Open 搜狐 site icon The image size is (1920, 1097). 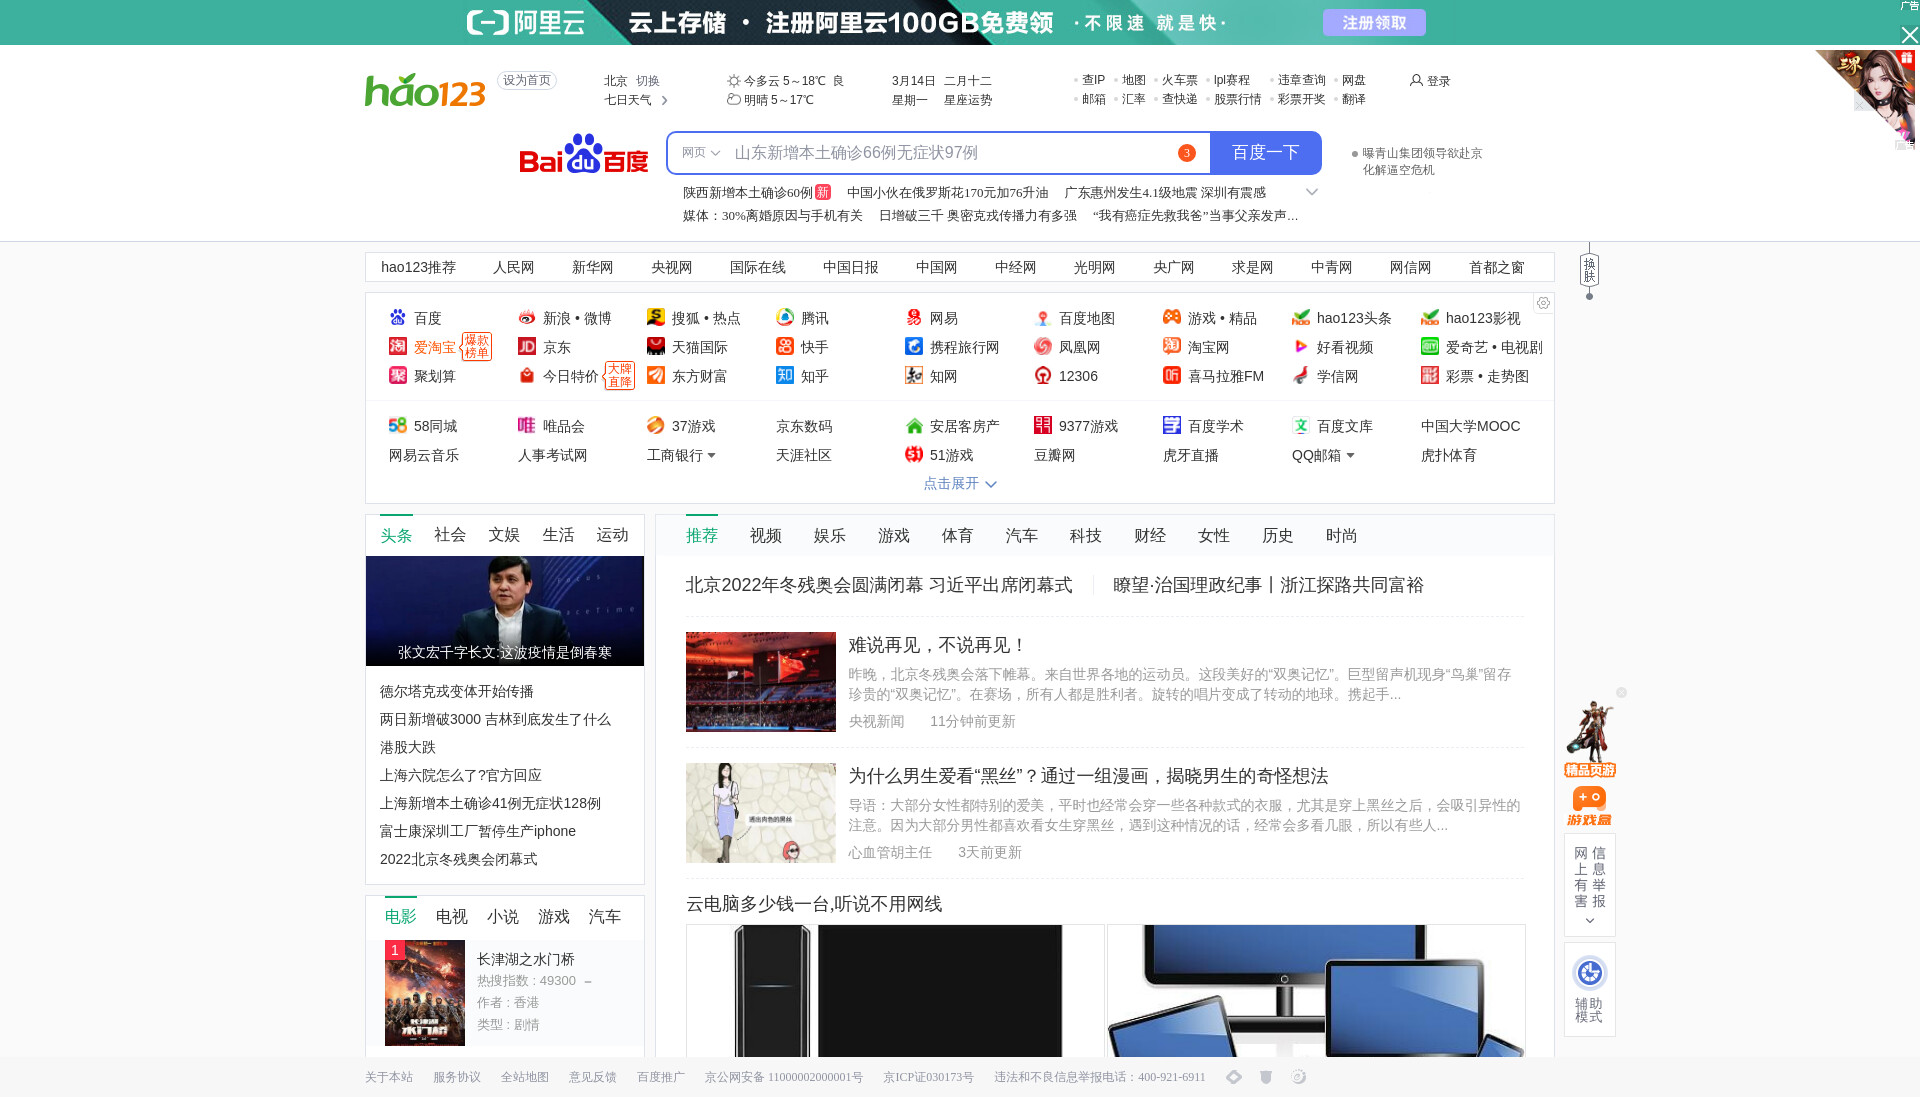click(x=656, y=318)
